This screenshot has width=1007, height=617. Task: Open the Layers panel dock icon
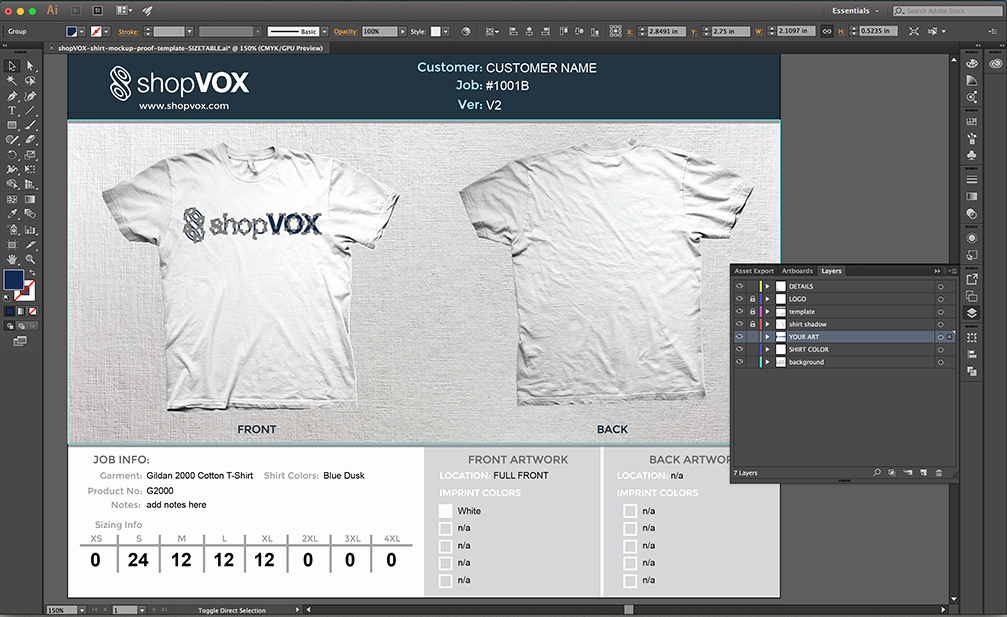click(x=972, y=313)
